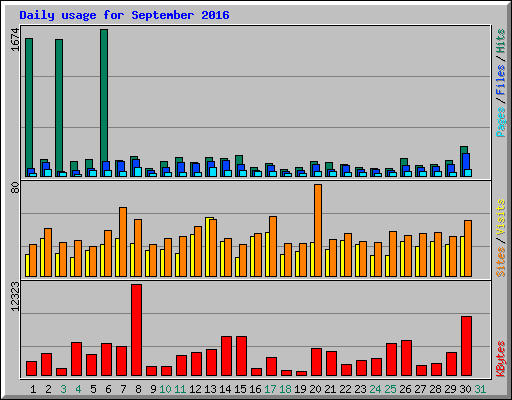Image resolution: width=512 pixels, height=400 pixels.
Task: Click the Visits legend label
Action: tap(501, 218)
